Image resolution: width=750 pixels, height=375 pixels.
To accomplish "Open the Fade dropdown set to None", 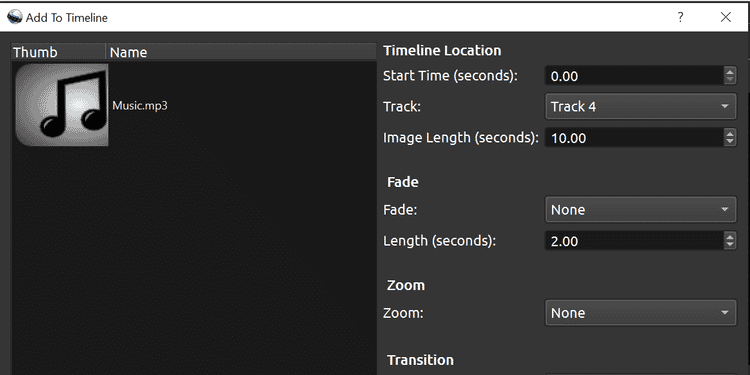I will pos(640,210).
